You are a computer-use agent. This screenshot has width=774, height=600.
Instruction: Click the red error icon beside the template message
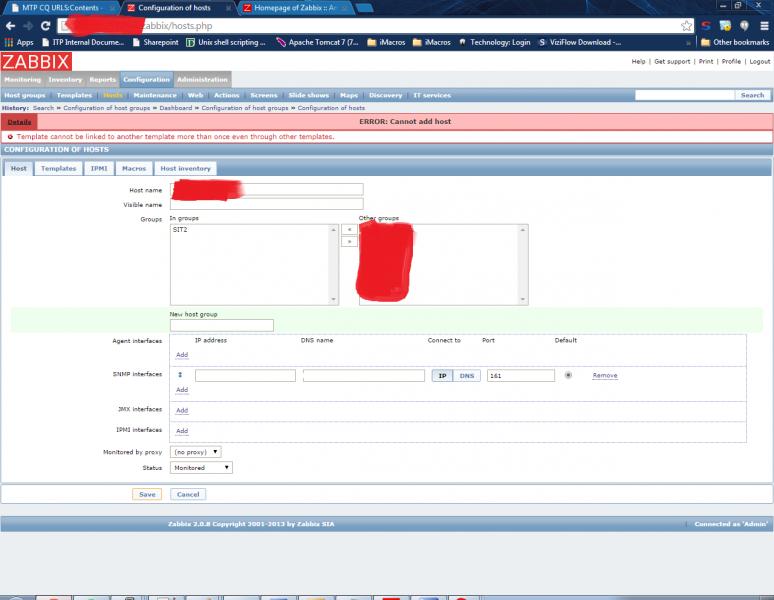(10, 136)
